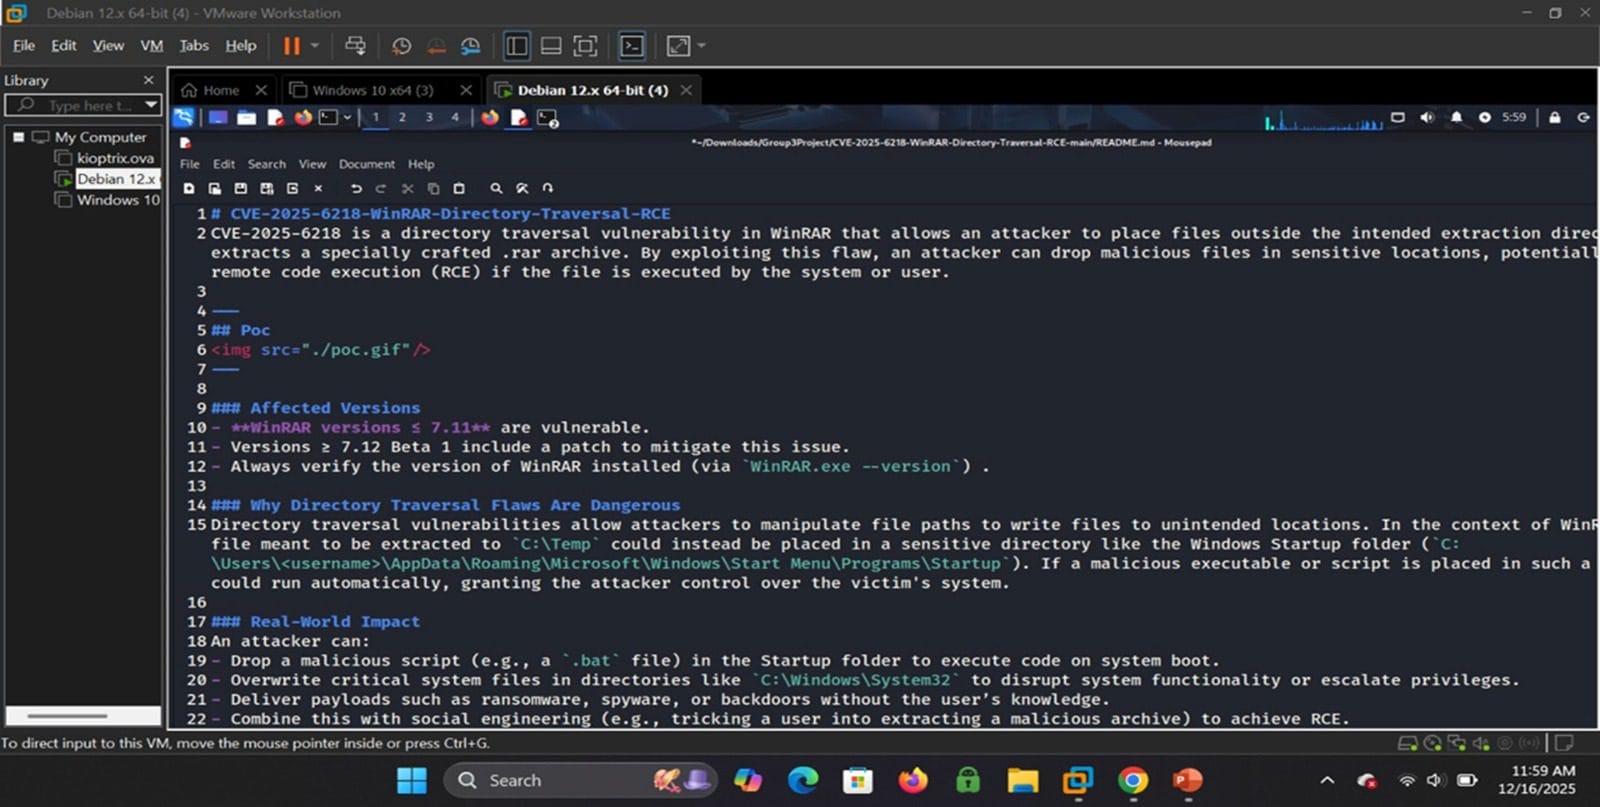Click the Mousepad save document icon
Image resolution: width=1600 pixels, height=807 pixels.
(x=240, y=188)
